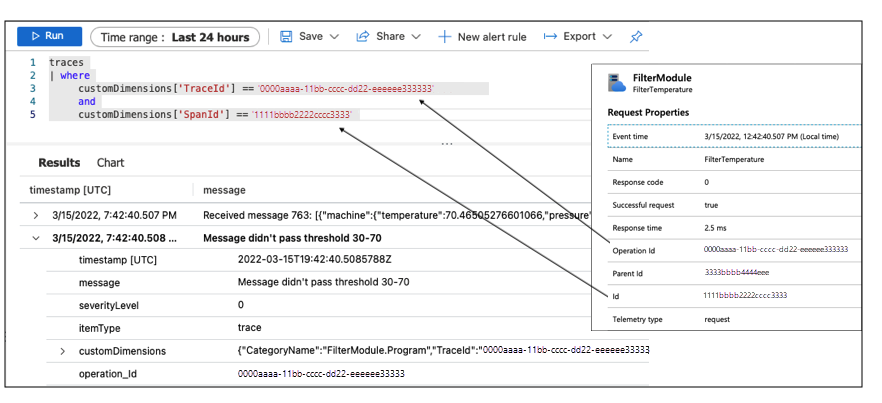The image size is (882, 403).
Task: Expand the Save dropdown chevron
Action: click(334, 37)
